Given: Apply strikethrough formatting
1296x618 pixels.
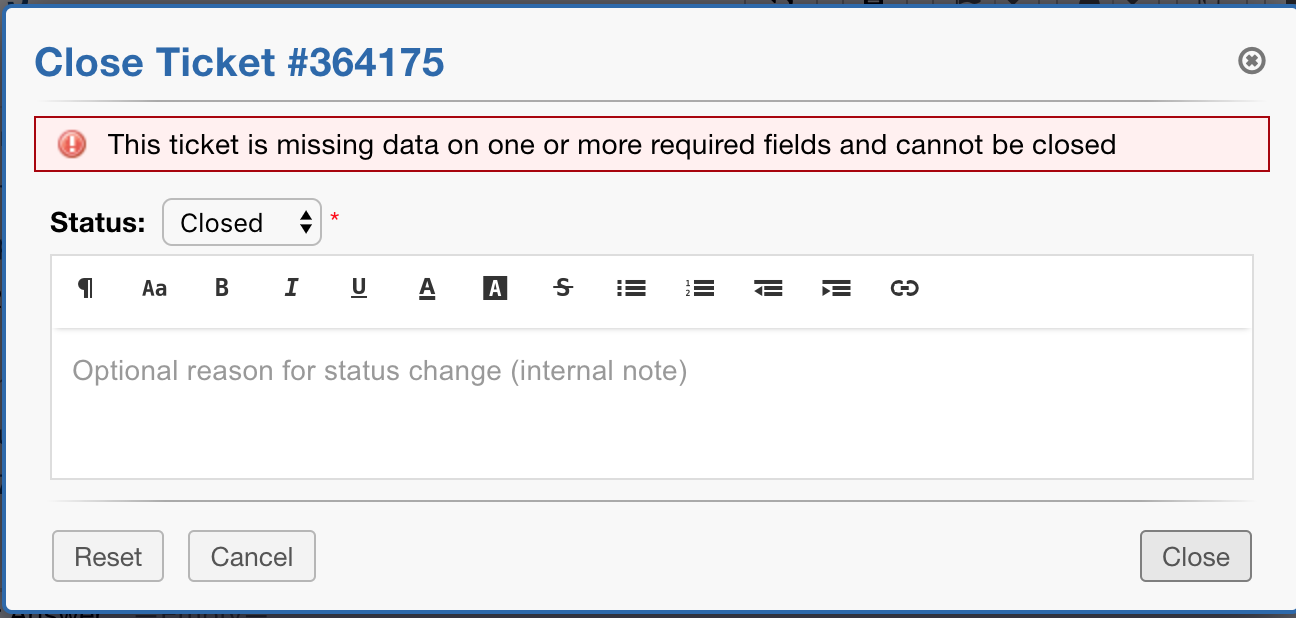Looking at the screenshot, I should (562, 288).
